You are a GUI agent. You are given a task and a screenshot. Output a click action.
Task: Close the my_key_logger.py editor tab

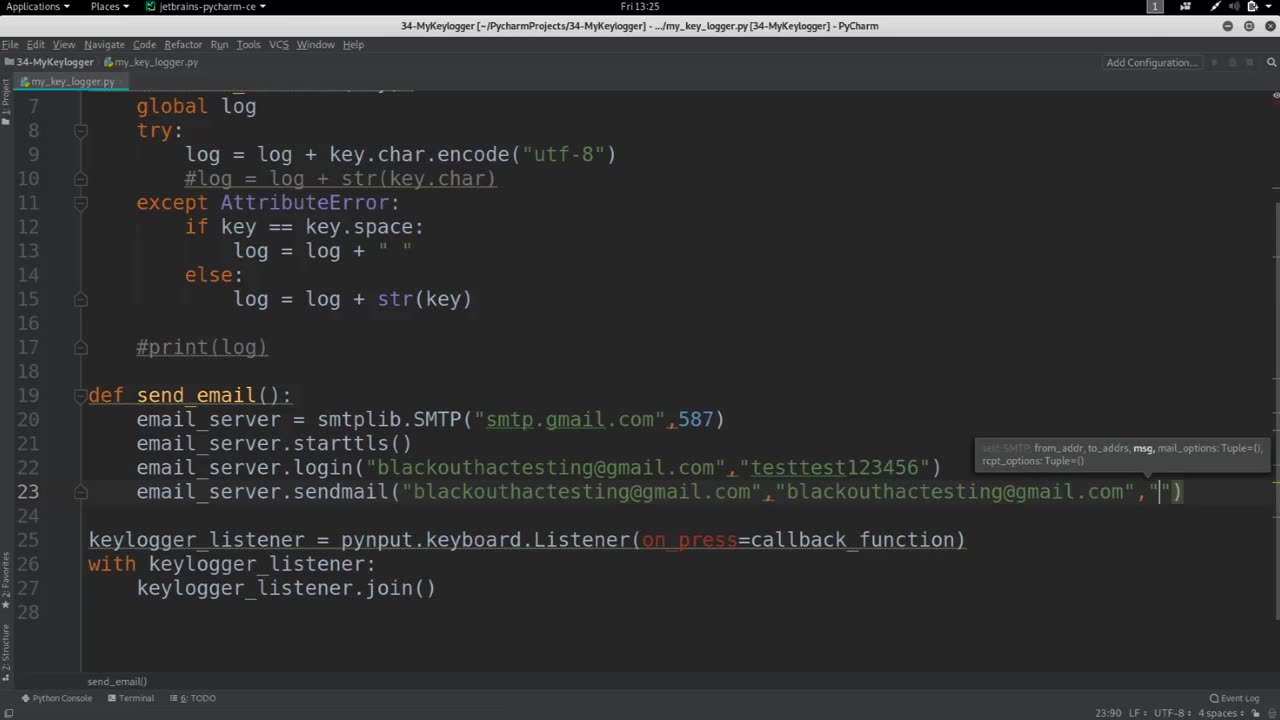click(122, 82)
